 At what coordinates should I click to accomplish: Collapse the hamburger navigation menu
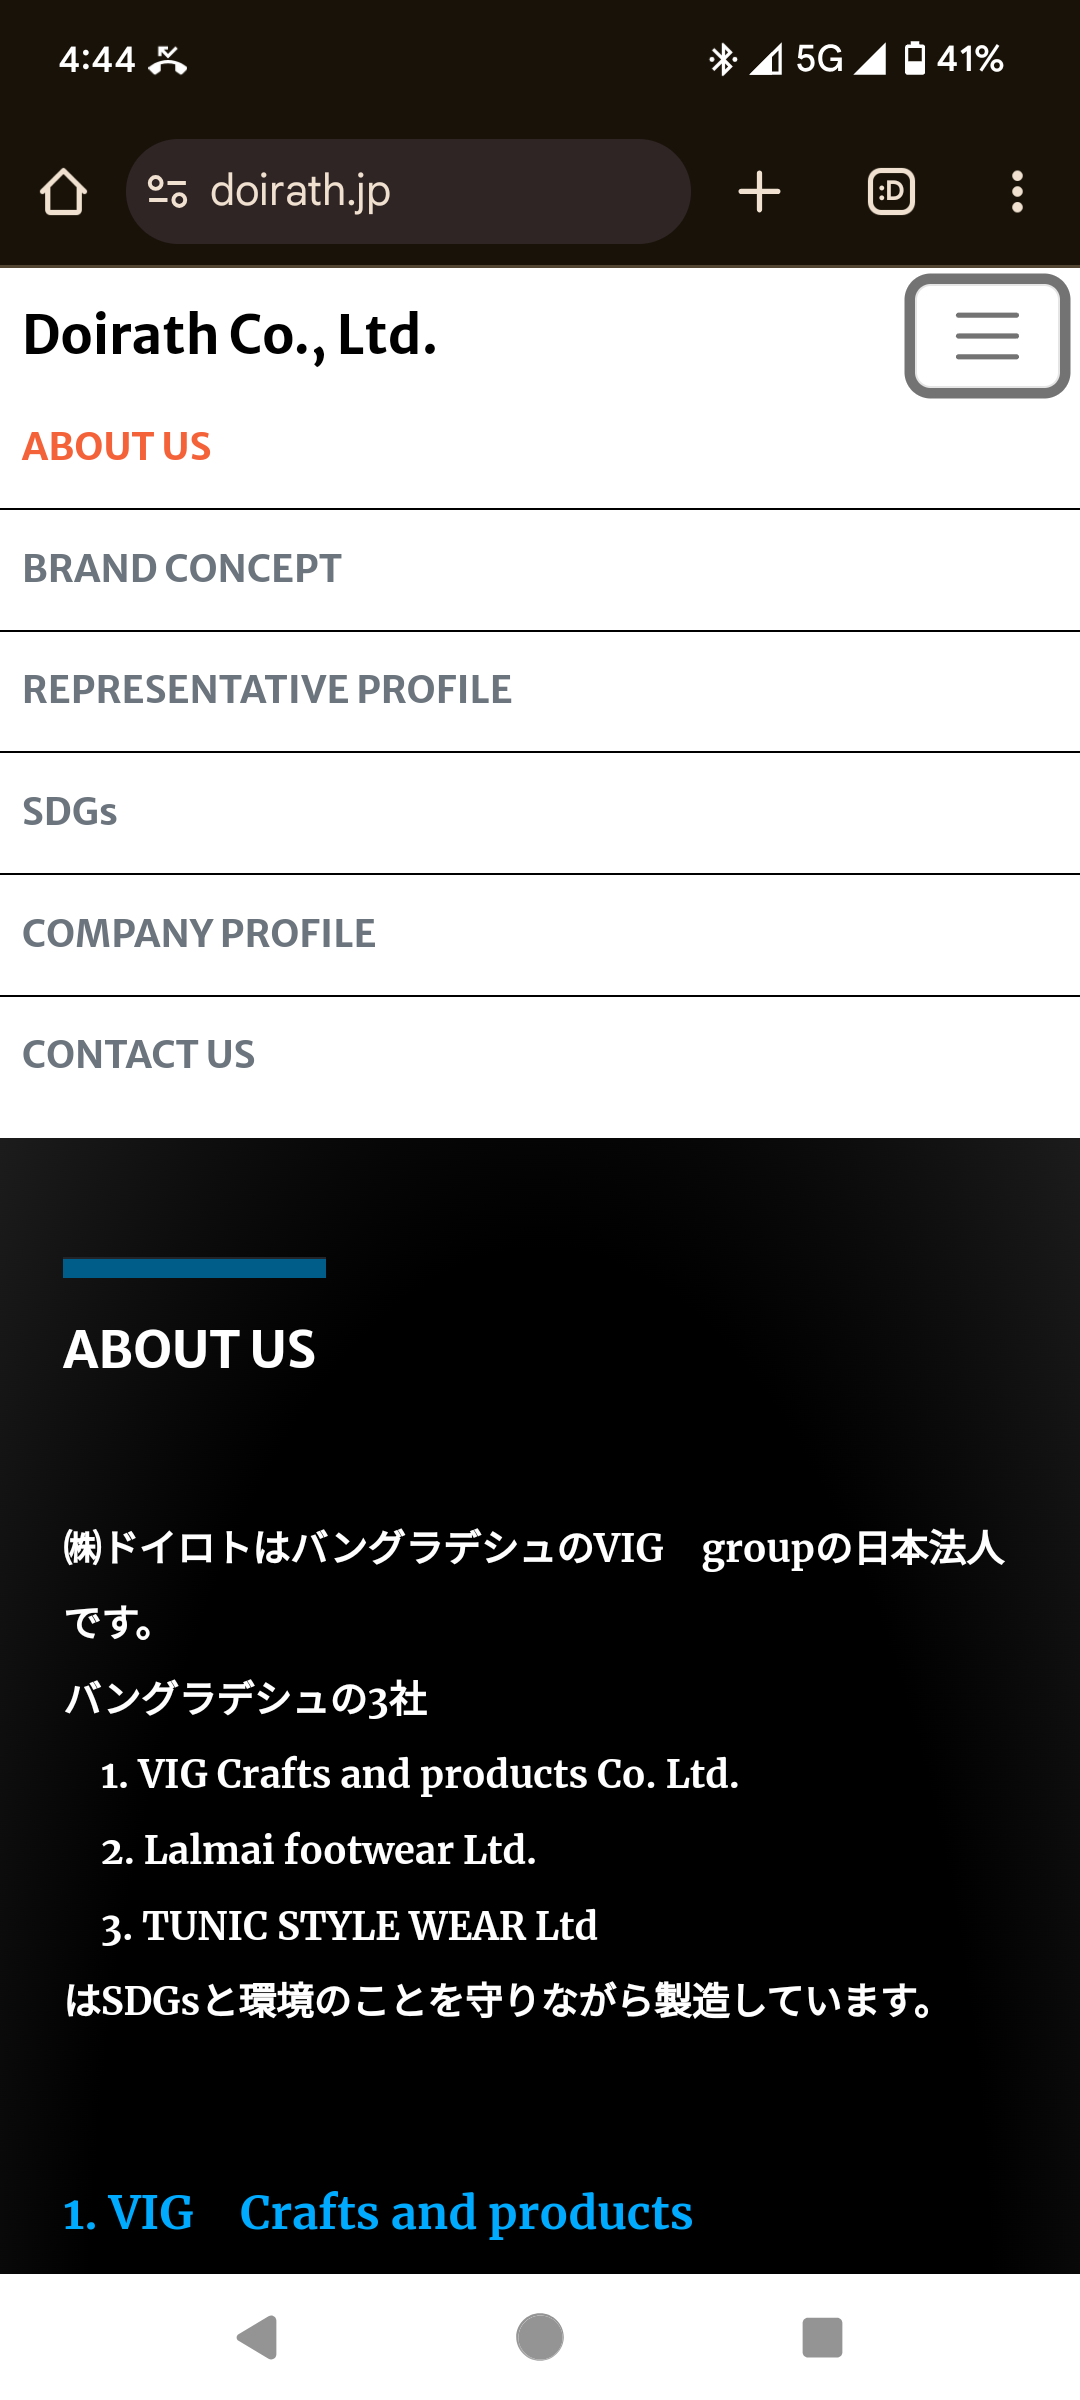coord(987,336)
